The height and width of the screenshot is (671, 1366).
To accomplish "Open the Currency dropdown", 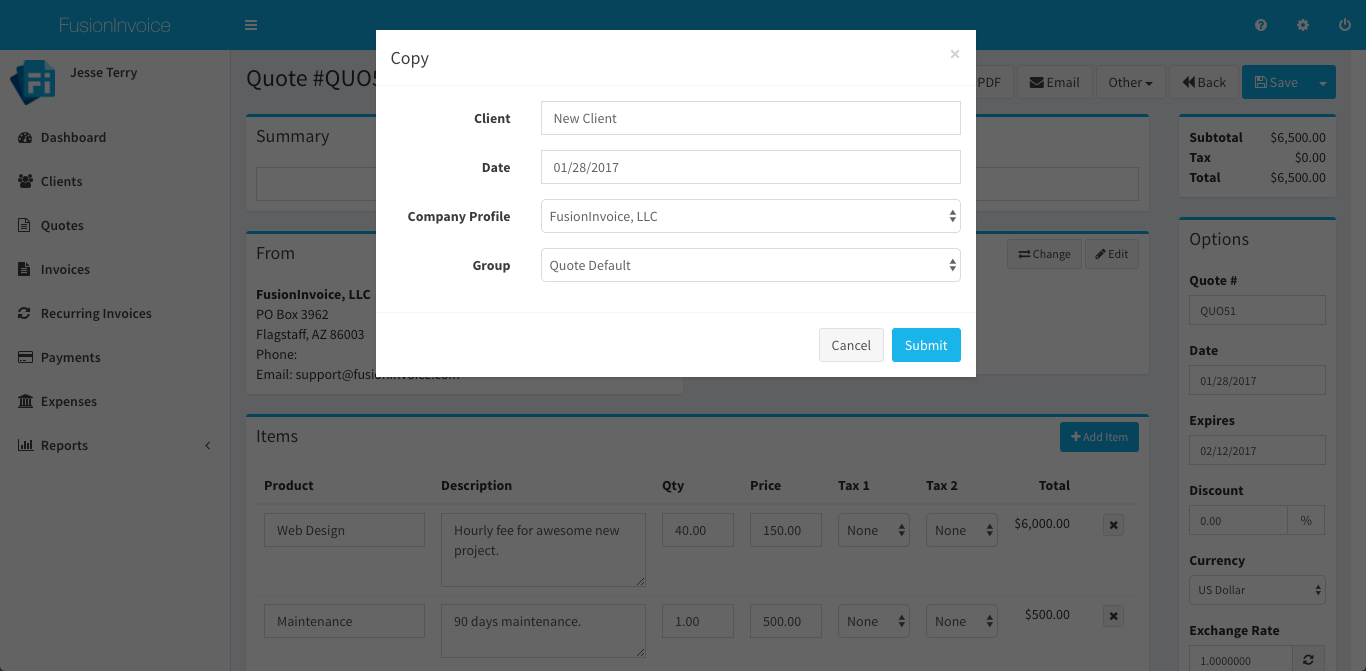I will pyautogui.click(x=1257, y=590).
